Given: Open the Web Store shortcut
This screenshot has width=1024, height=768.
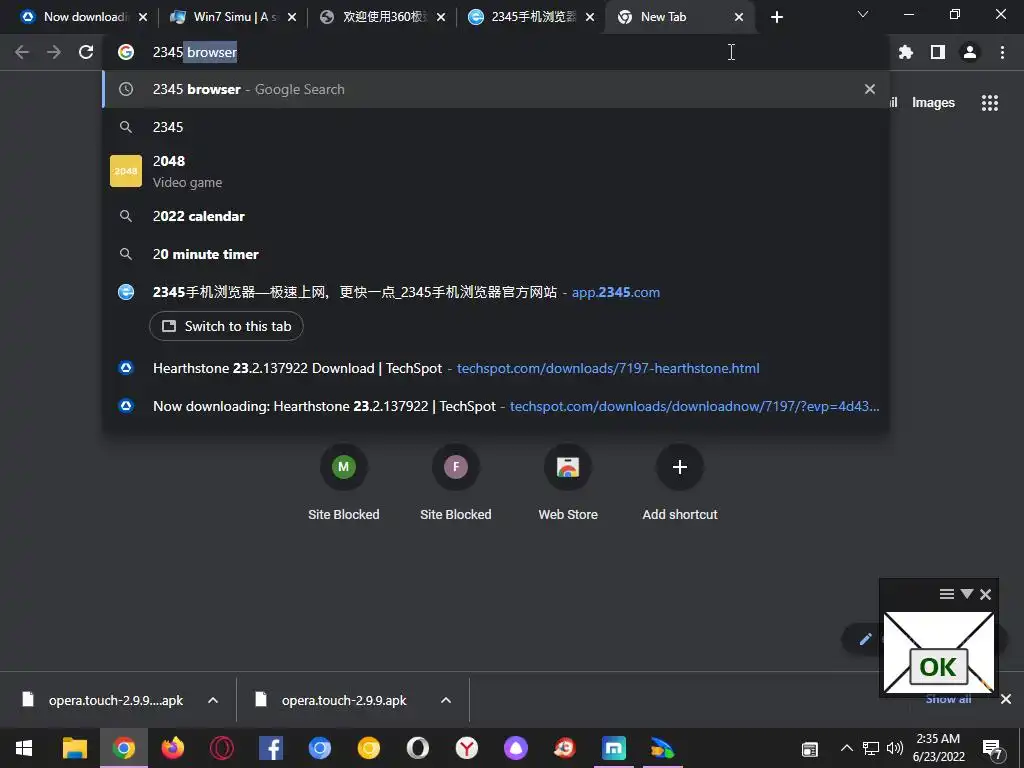Looking at the screenshot, I should pyautogui.click(x=568, y=483).
